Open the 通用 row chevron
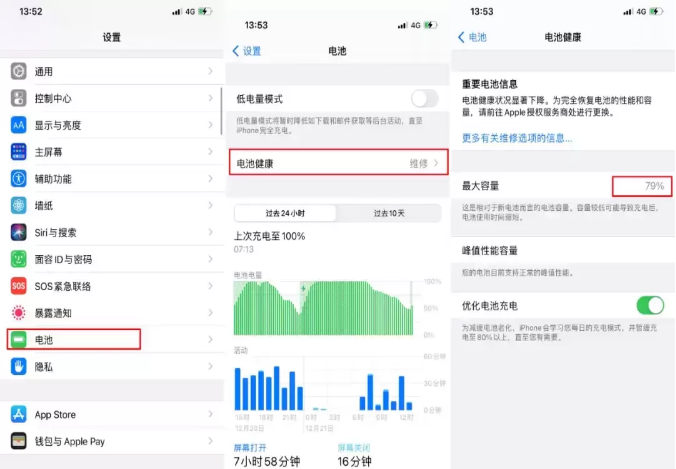This screenshot has width=676, height=469. click(x=210, y=71)
